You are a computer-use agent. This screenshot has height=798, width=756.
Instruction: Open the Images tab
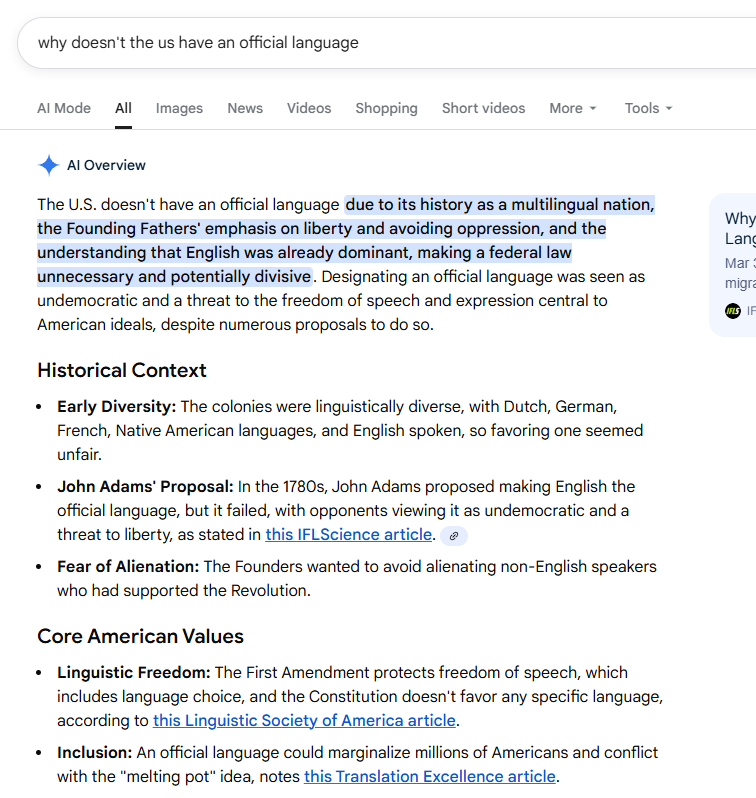click(179, 108)
